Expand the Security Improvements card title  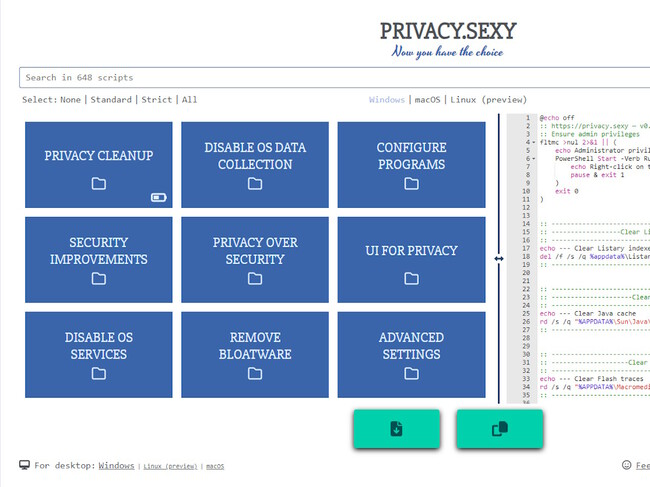tap(99, 251)
